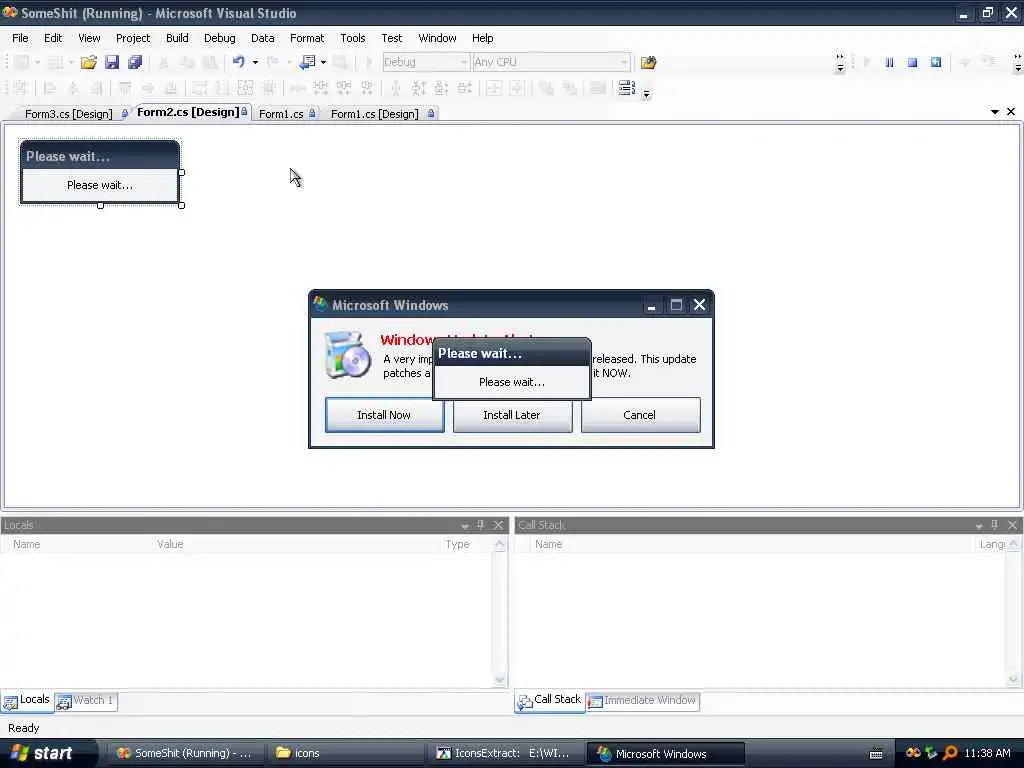Open the Any CPU platform combo box

coord(551,62)
